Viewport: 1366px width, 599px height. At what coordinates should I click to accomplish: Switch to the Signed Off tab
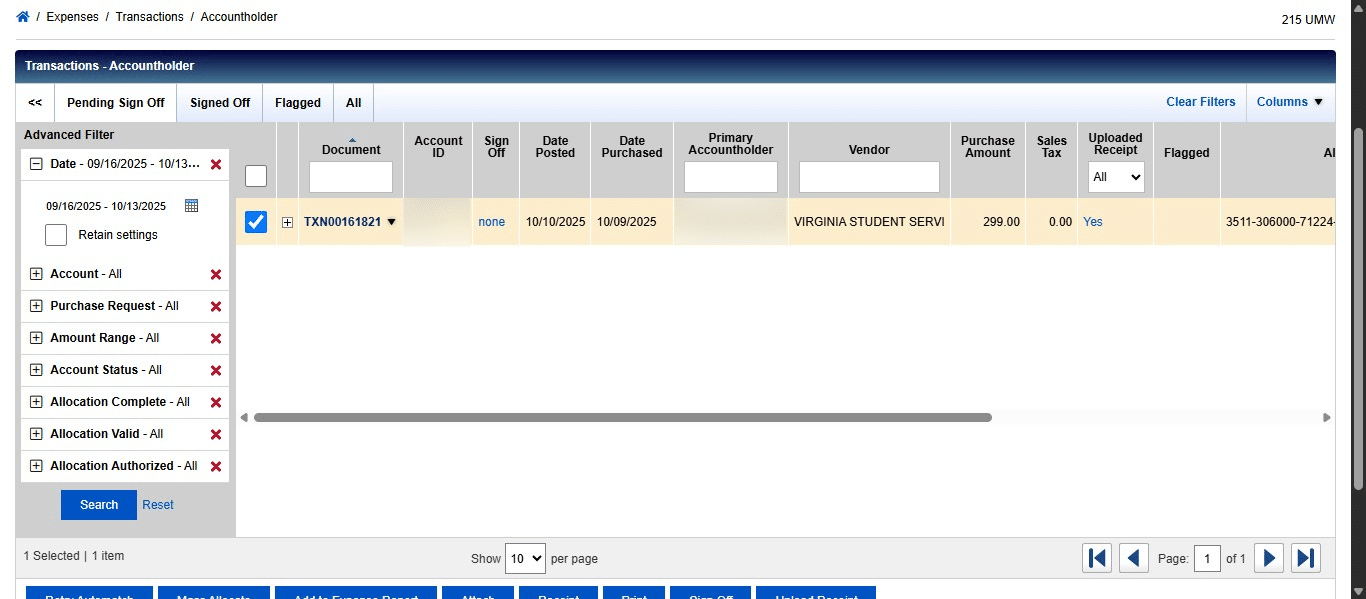pos(219,102)
